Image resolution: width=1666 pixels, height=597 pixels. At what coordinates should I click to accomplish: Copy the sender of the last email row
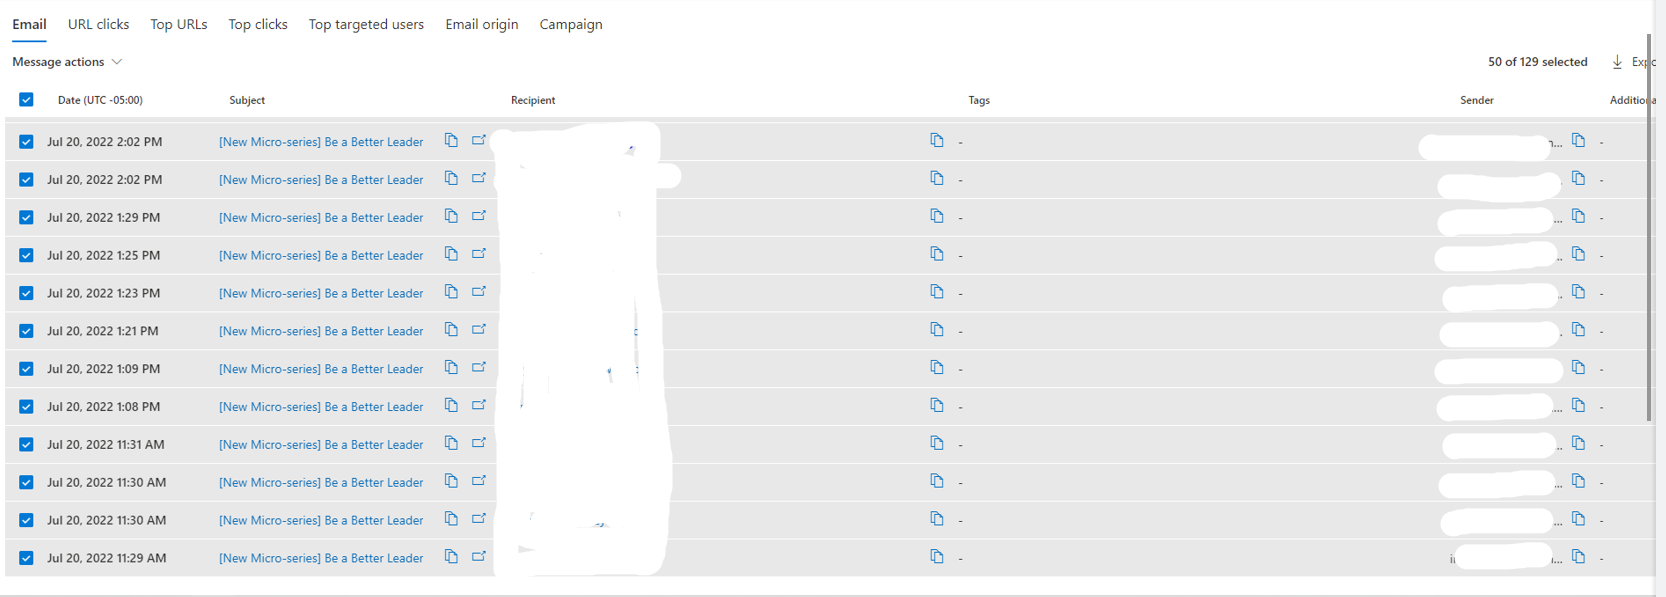[1579, 557]
